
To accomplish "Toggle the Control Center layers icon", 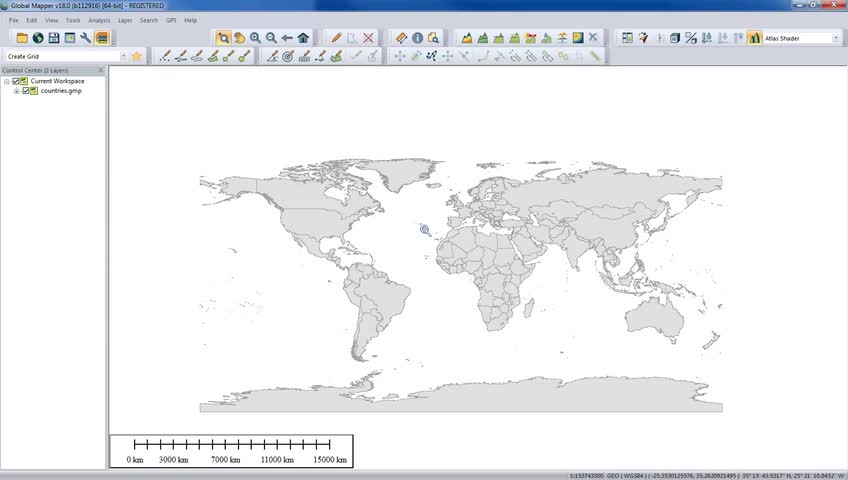I will click(102, 38).
